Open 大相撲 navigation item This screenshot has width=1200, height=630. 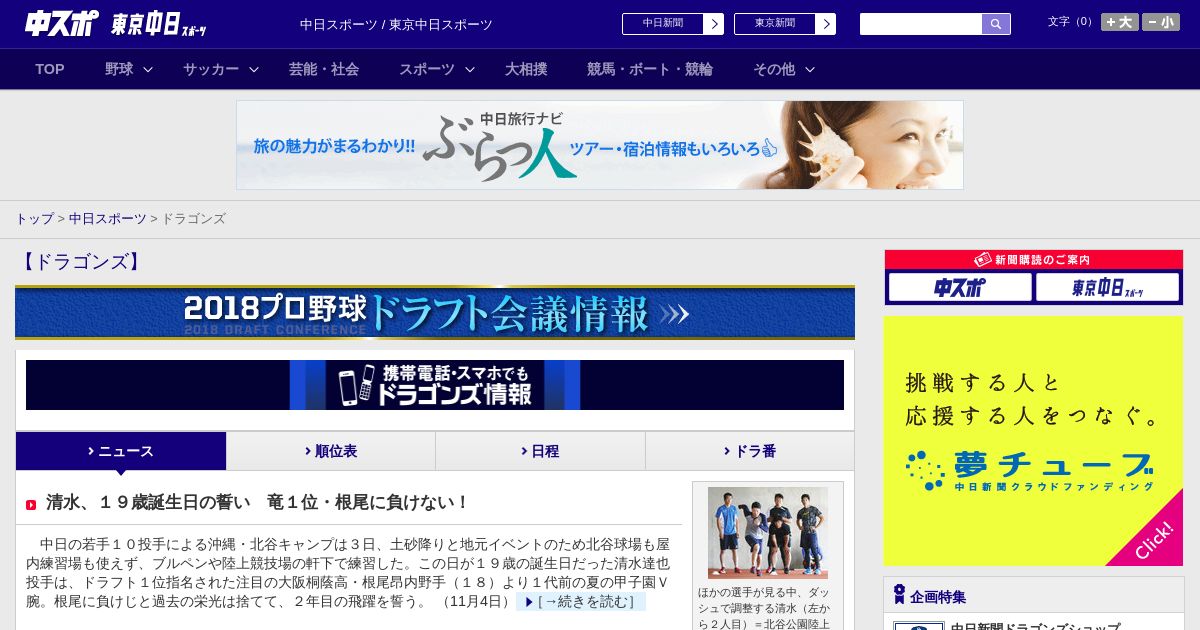526,69
